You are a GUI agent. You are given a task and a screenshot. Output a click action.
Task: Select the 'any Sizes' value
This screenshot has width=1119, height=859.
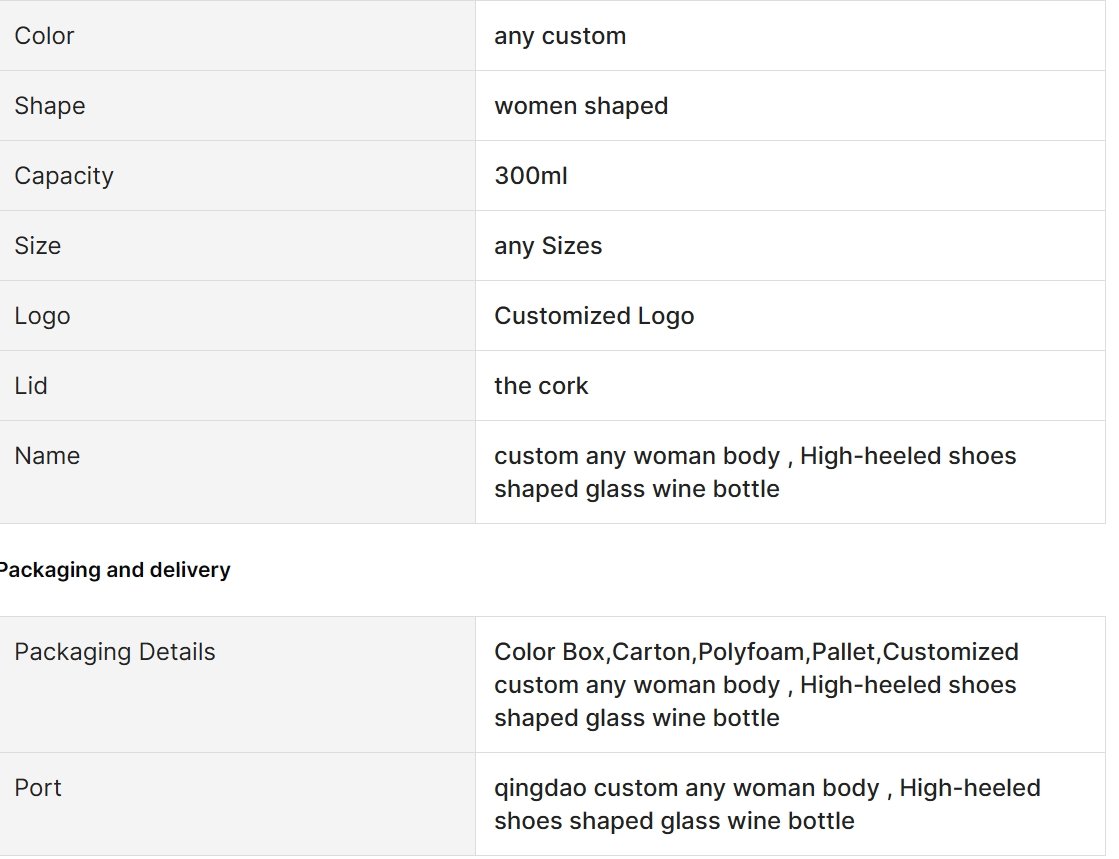click(548, 245)
